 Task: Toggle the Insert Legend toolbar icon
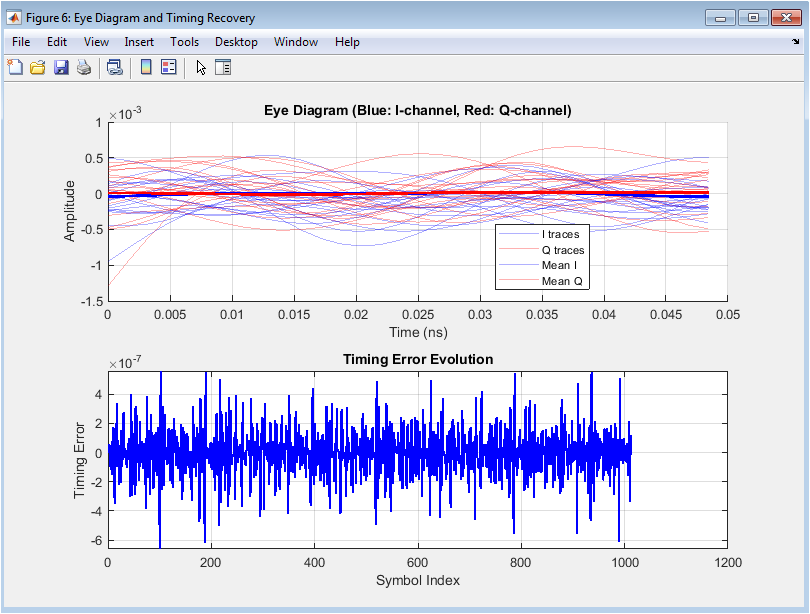click(168, 68)
